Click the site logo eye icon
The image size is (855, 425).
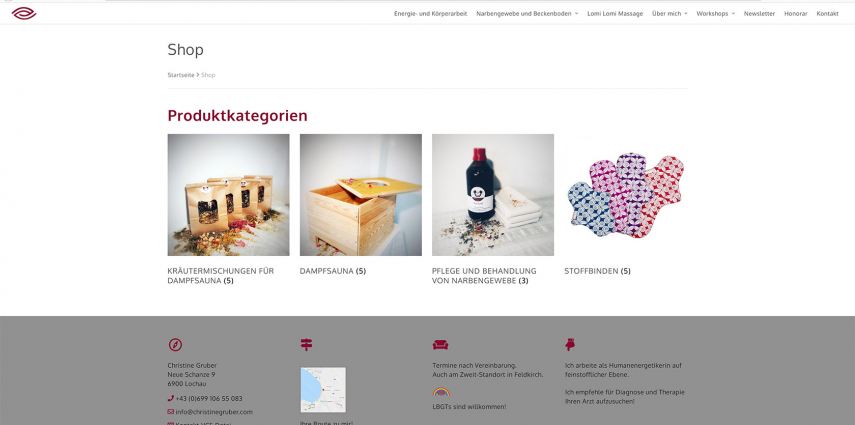(x=24, y=13)
